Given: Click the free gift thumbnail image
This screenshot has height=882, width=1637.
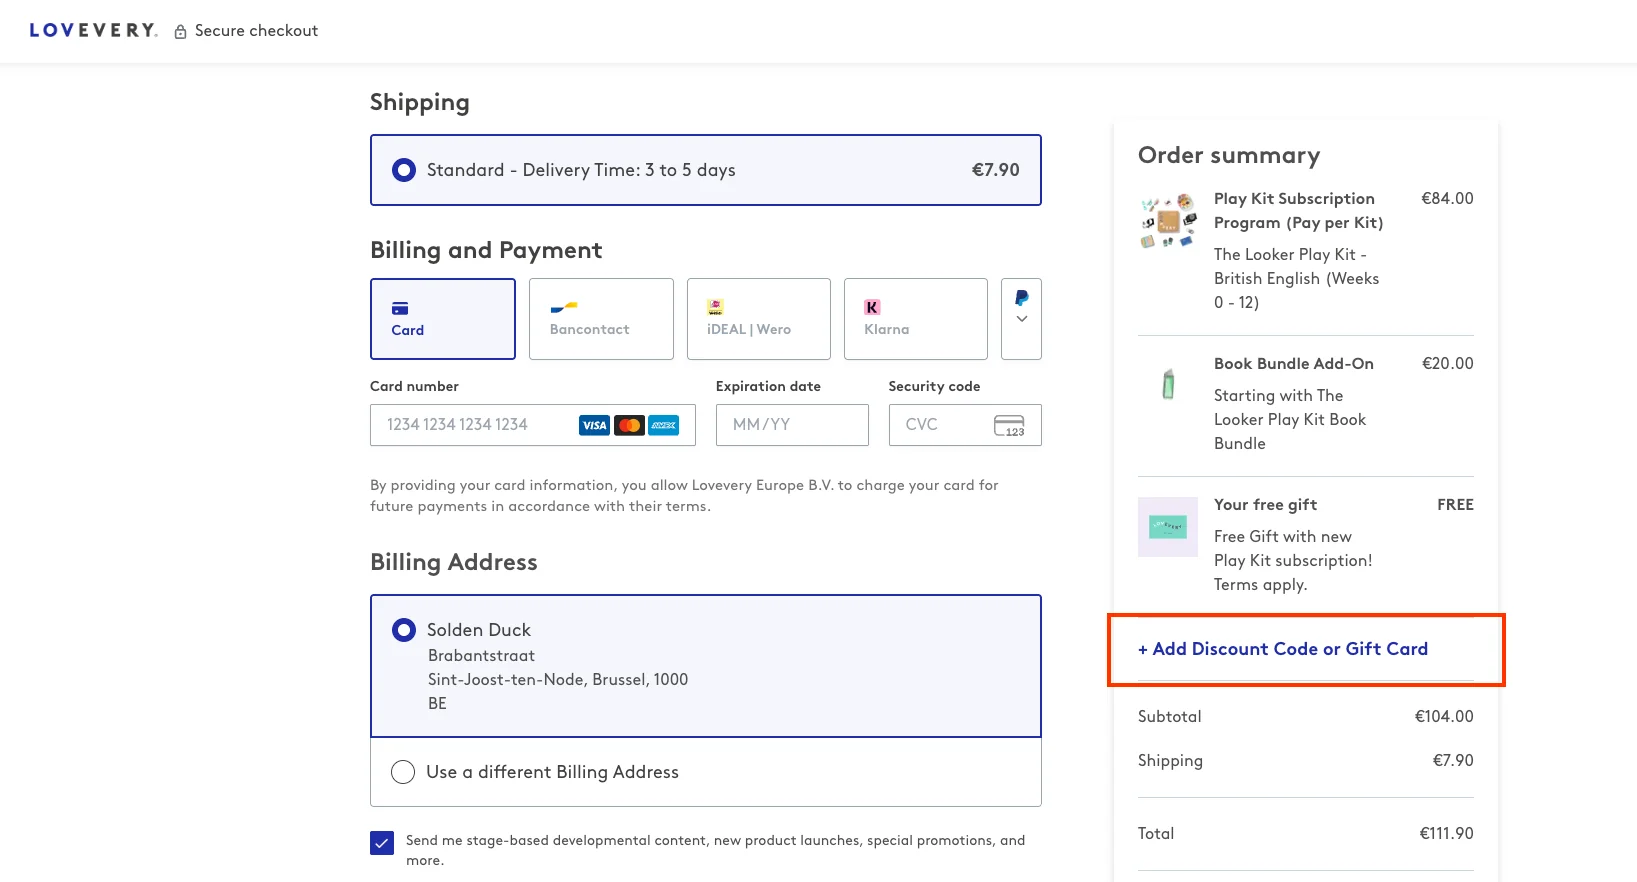Looking at the screenshot, I should [1168, 527].
